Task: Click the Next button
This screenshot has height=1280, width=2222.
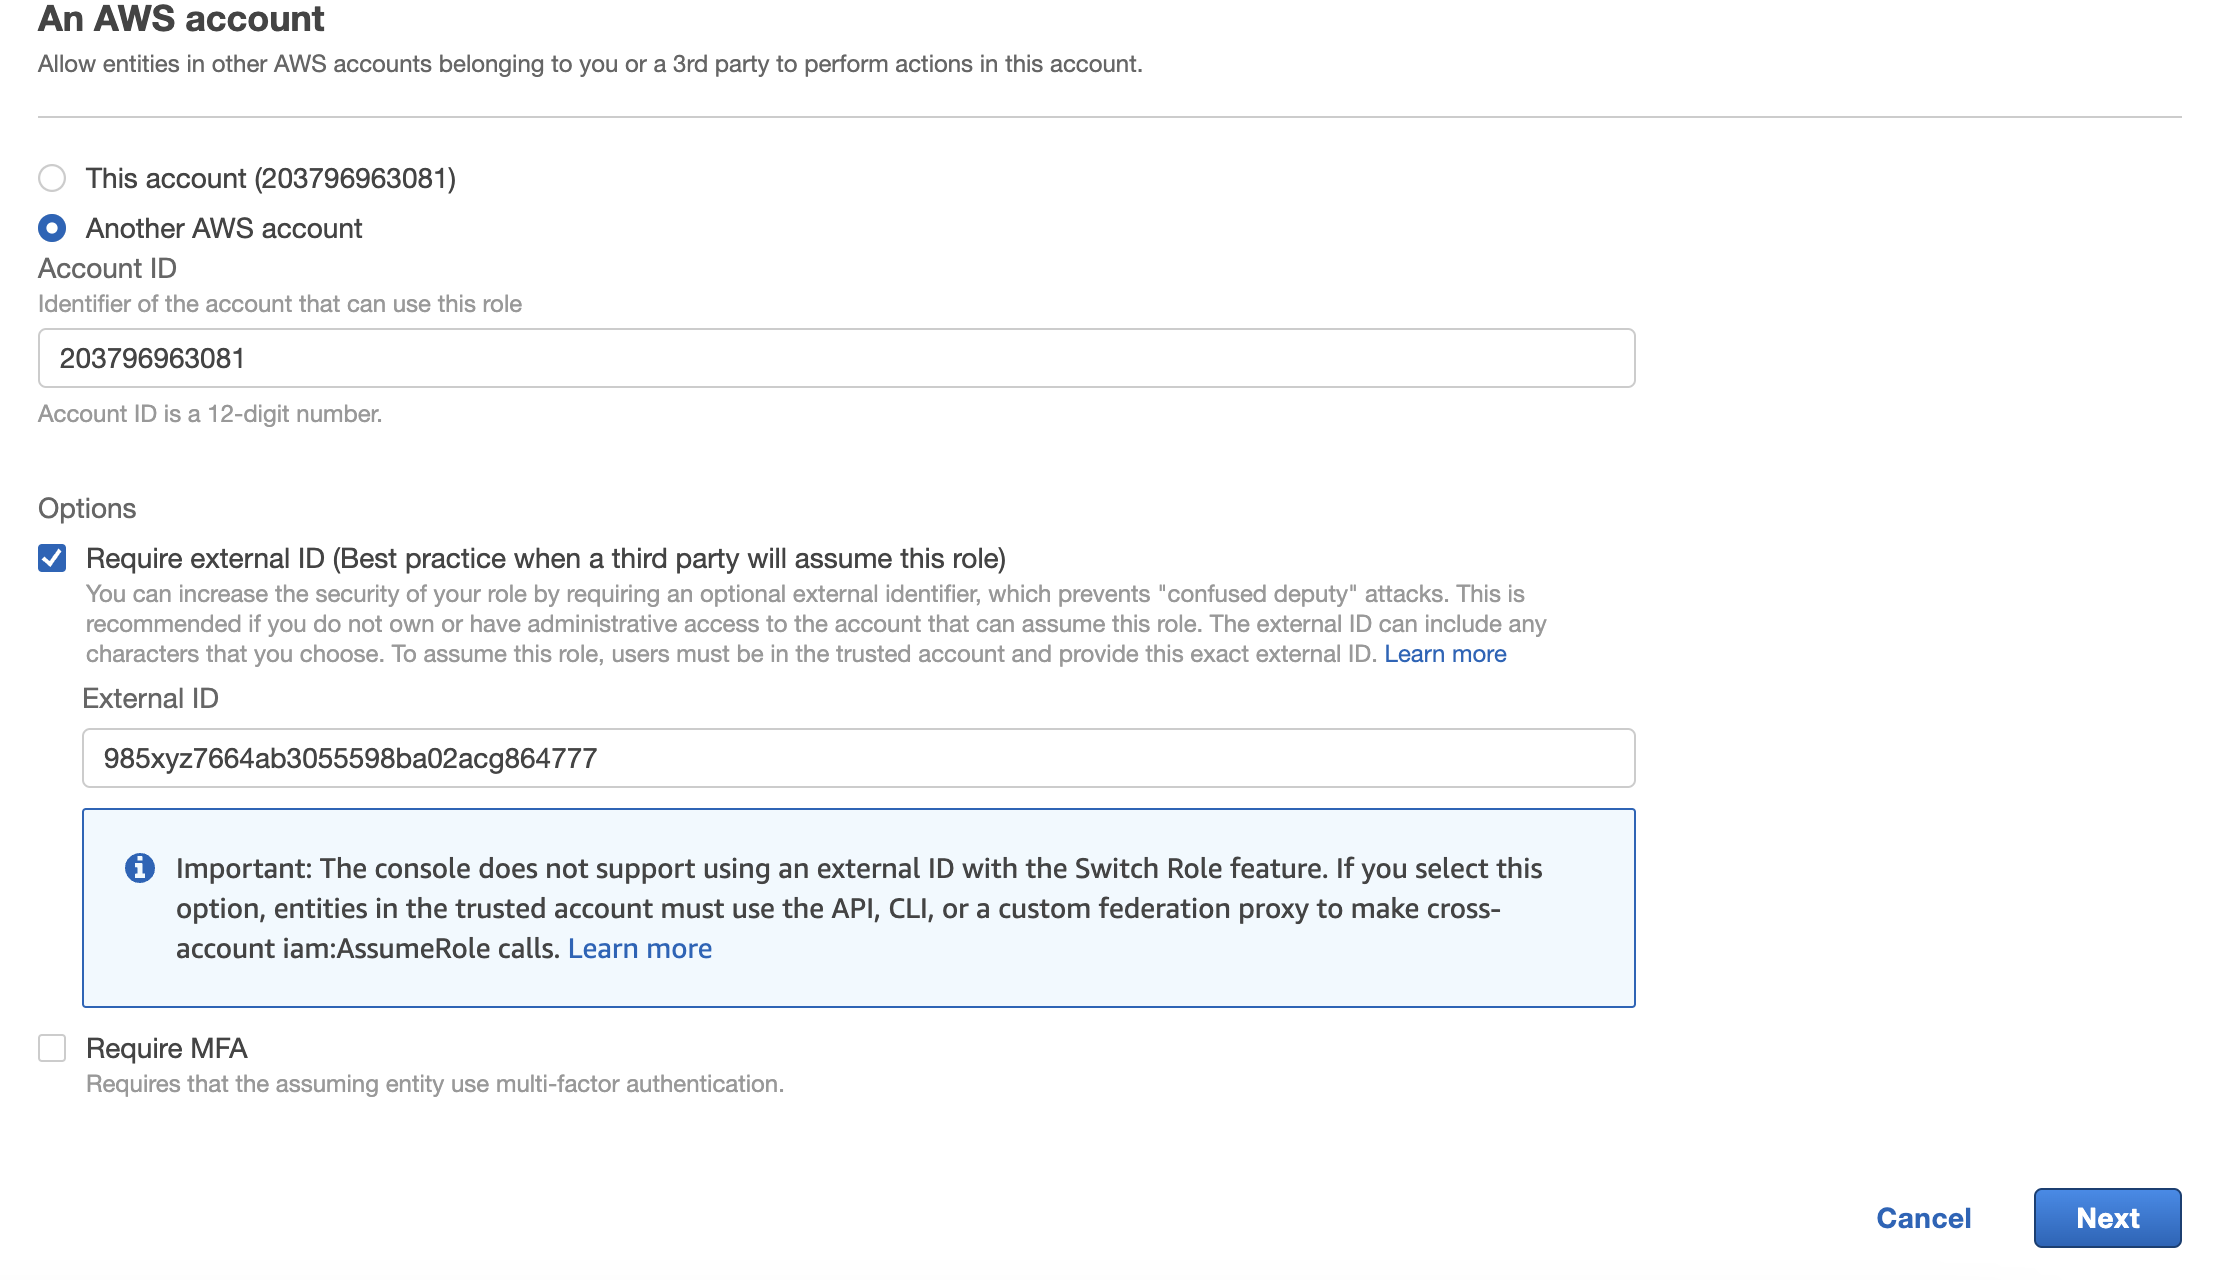Action: pyautogui.click(x=2107, y=1218)
